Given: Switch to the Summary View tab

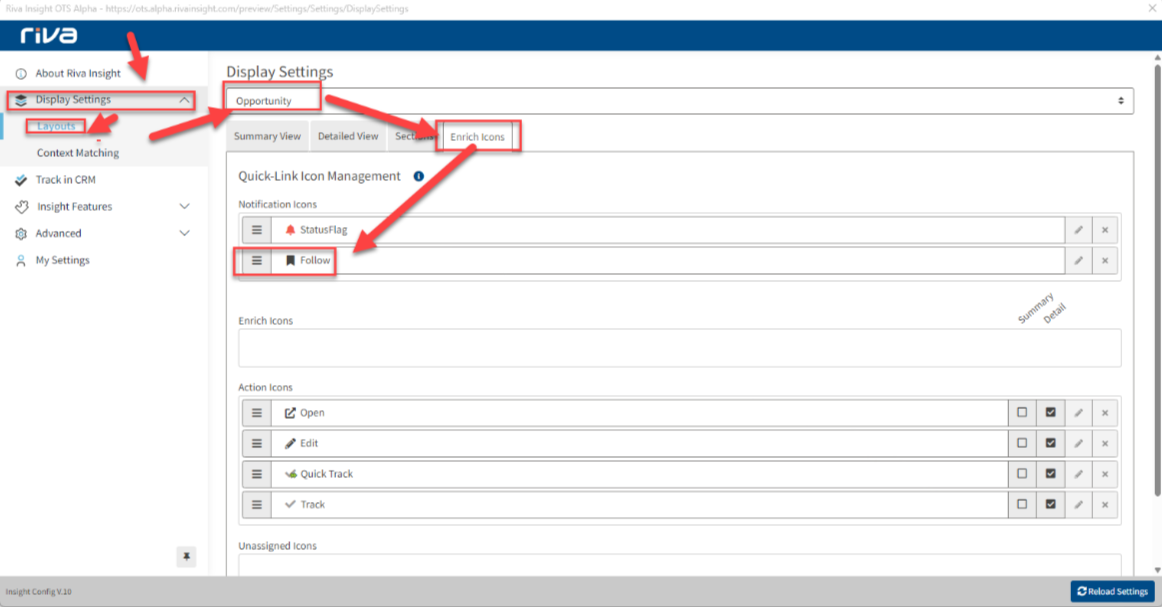Looking at the screenshot, I should point(267,136).
